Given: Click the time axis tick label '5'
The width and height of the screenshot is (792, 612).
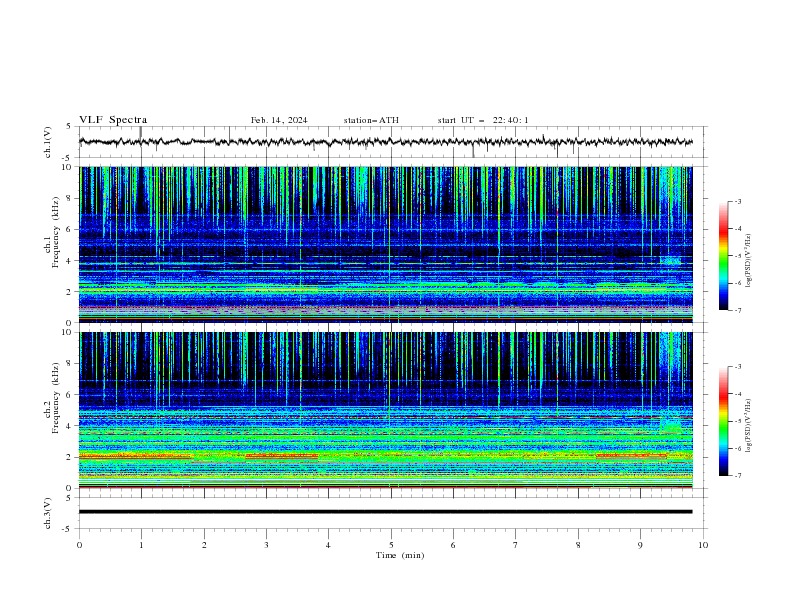Looking at the screenshot, I should point(391,545).
